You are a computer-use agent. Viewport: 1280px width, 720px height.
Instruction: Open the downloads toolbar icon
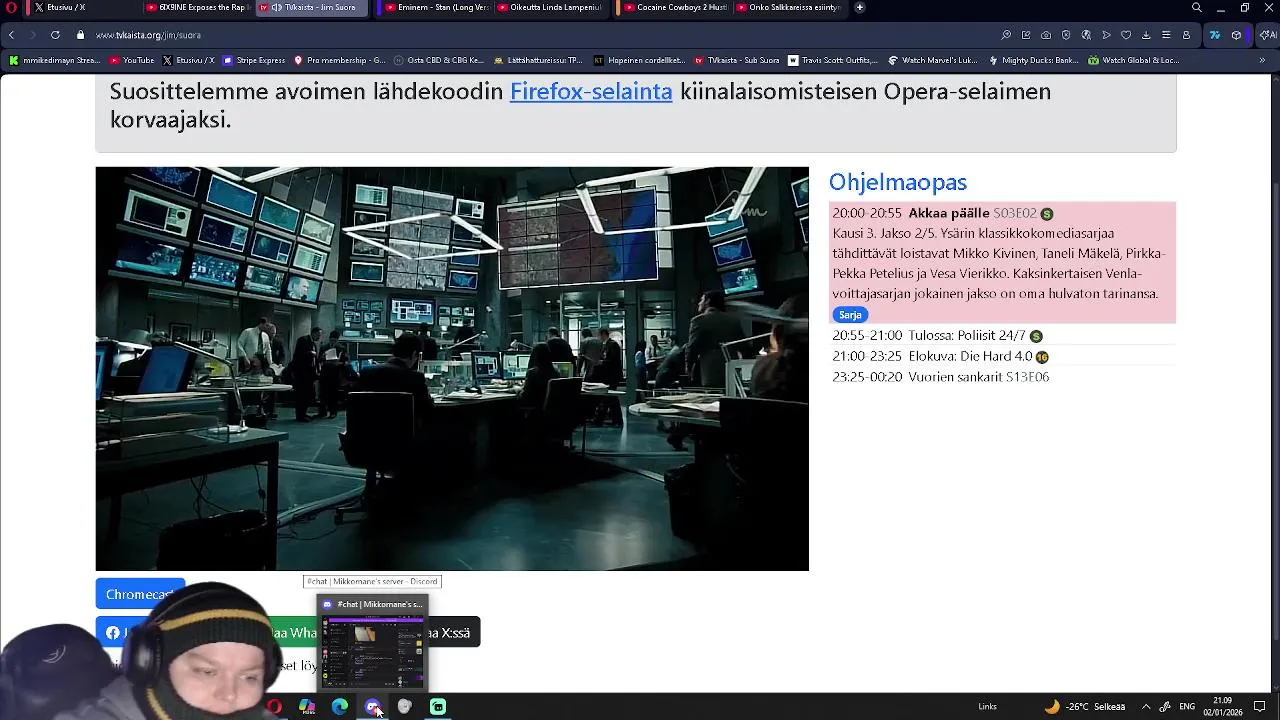(x=1146, y=35)
